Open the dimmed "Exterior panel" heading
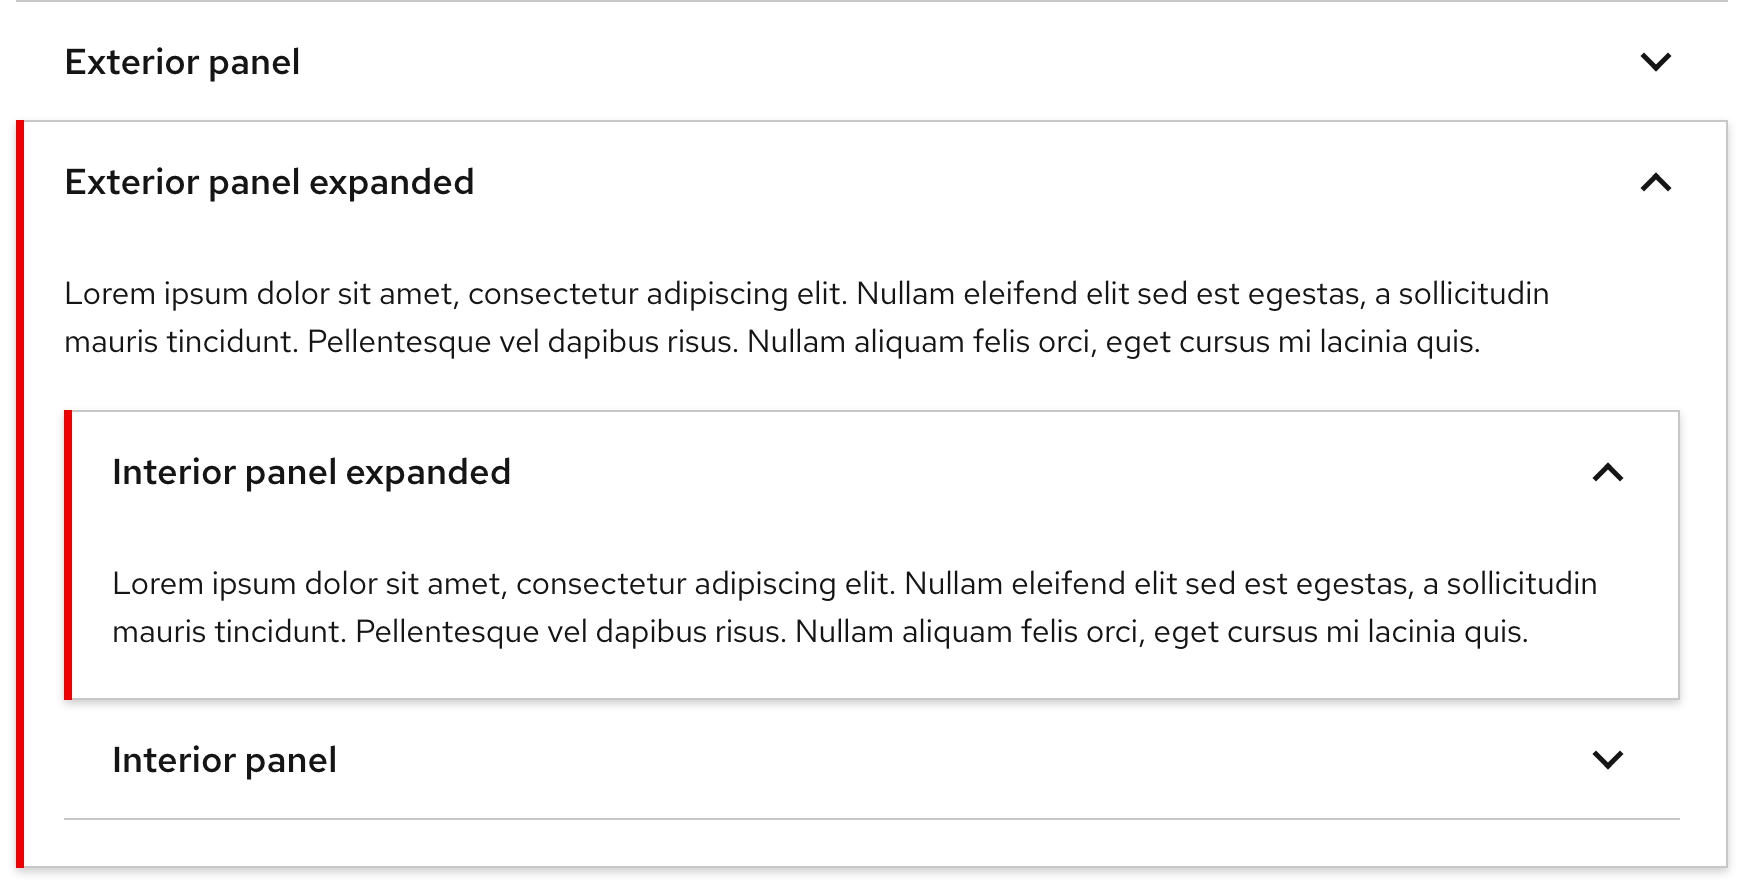This screenshot has height=884, width=1744. (183, 62)
